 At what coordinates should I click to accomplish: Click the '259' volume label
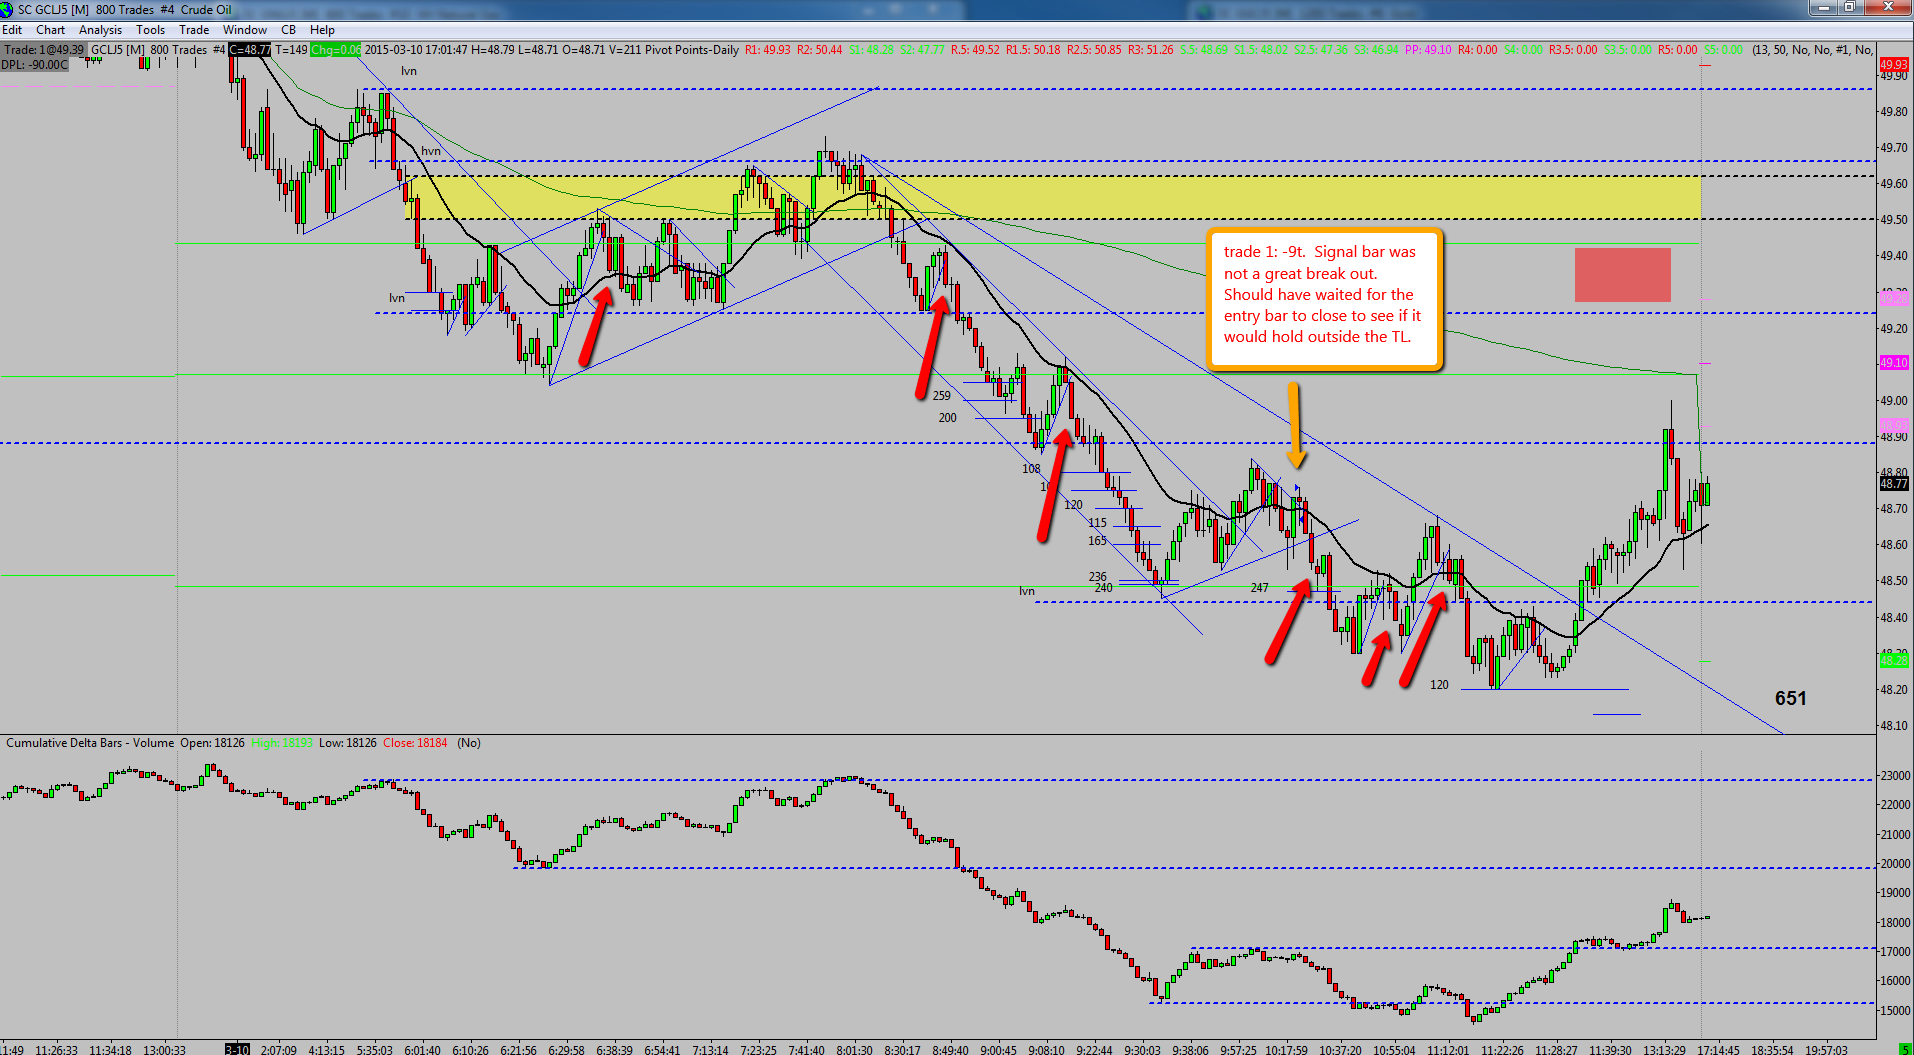coord(942,396)
